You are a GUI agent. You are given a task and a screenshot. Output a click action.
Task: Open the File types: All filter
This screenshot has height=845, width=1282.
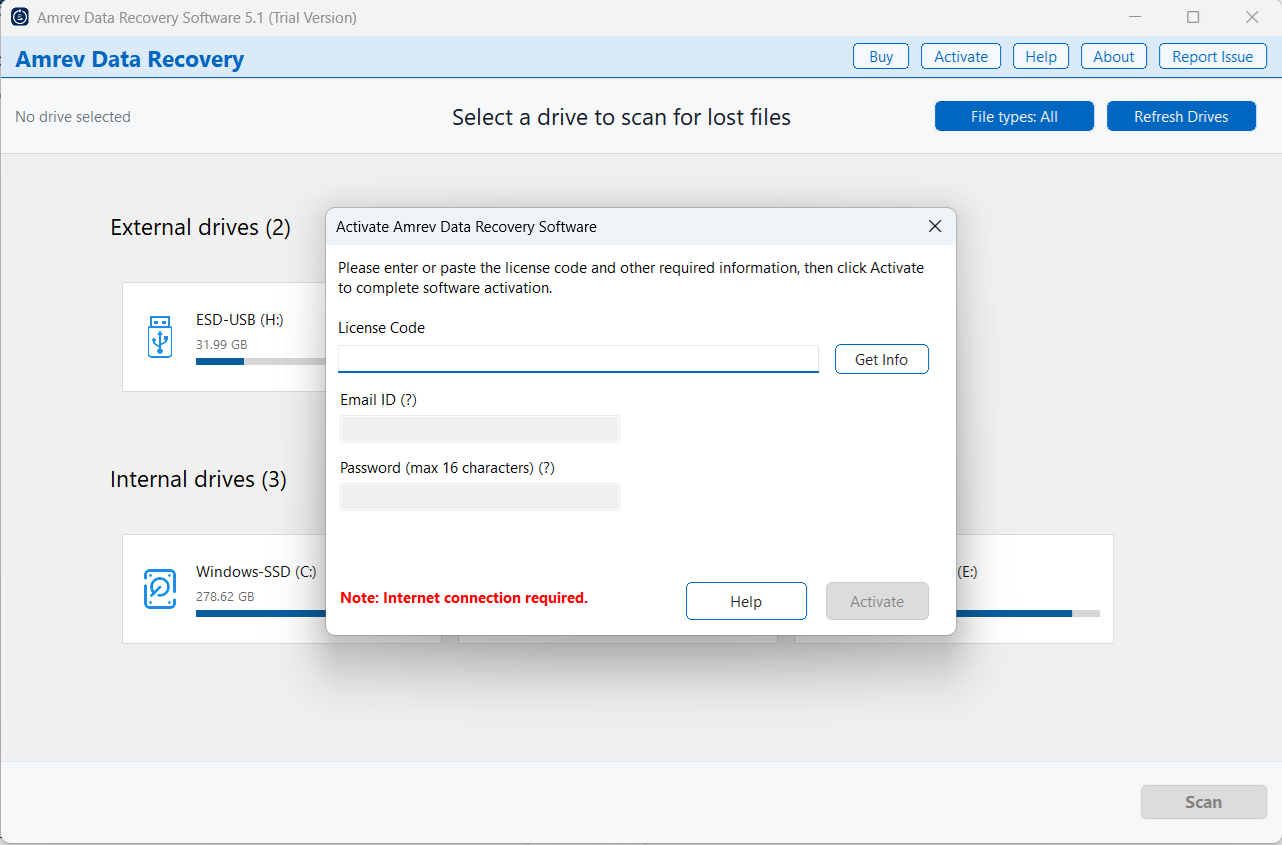(x=1014, y=116)
